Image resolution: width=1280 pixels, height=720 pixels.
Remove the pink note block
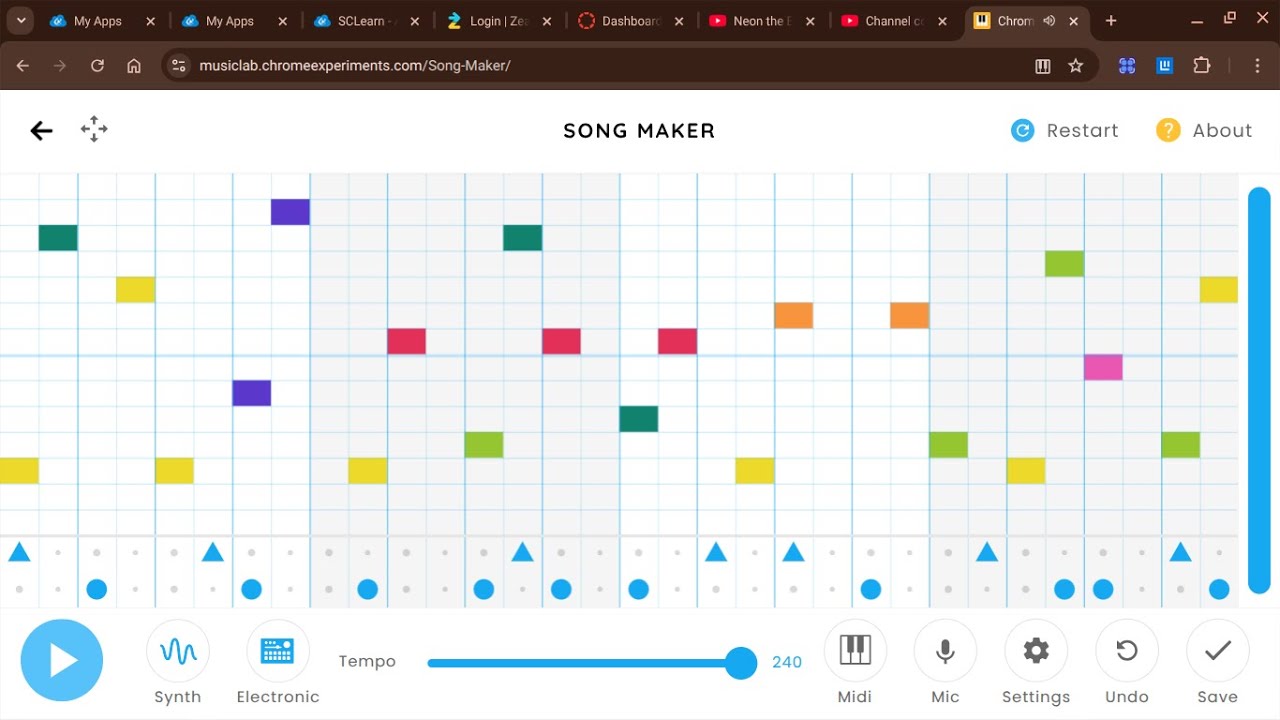coord(1103,367)
